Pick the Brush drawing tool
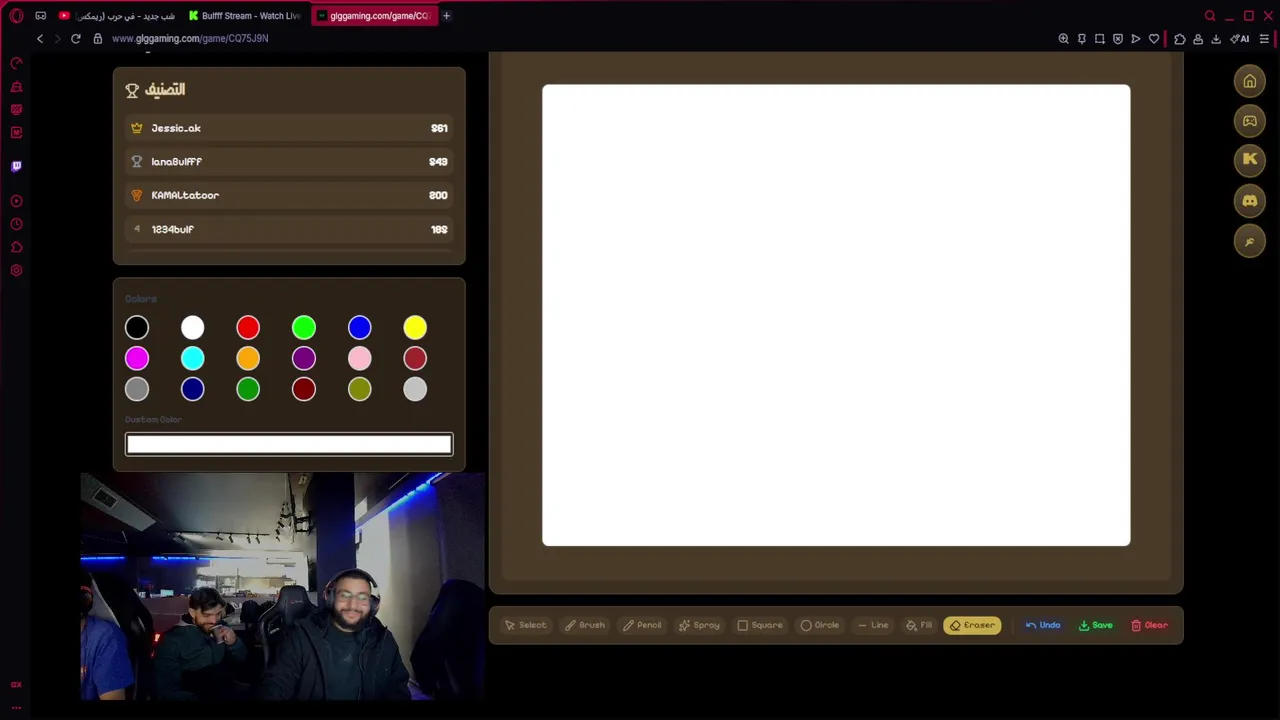The image size is (1280, 720). (585, 625)
